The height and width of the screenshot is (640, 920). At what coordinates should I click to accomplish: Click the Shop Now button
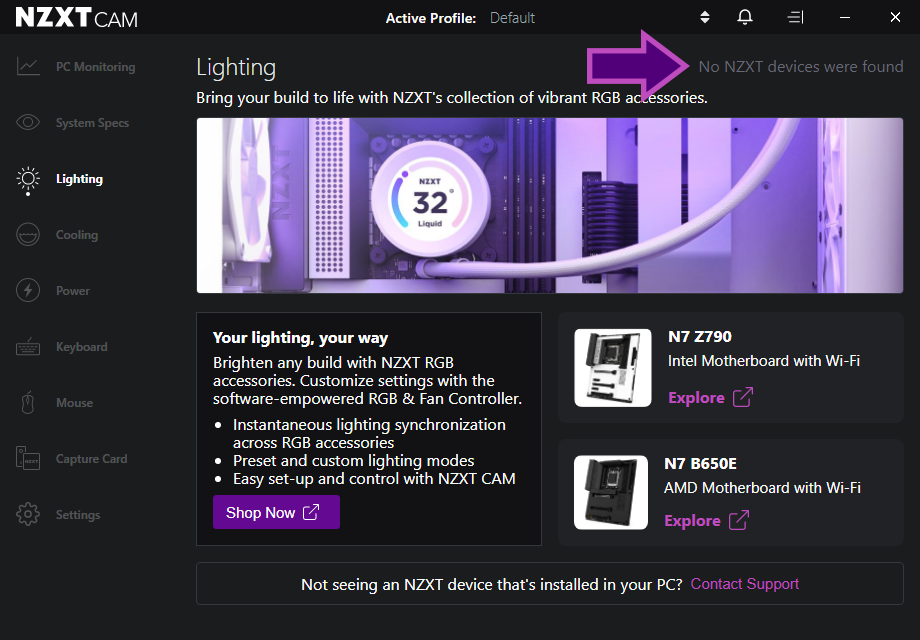coord(276,512)
